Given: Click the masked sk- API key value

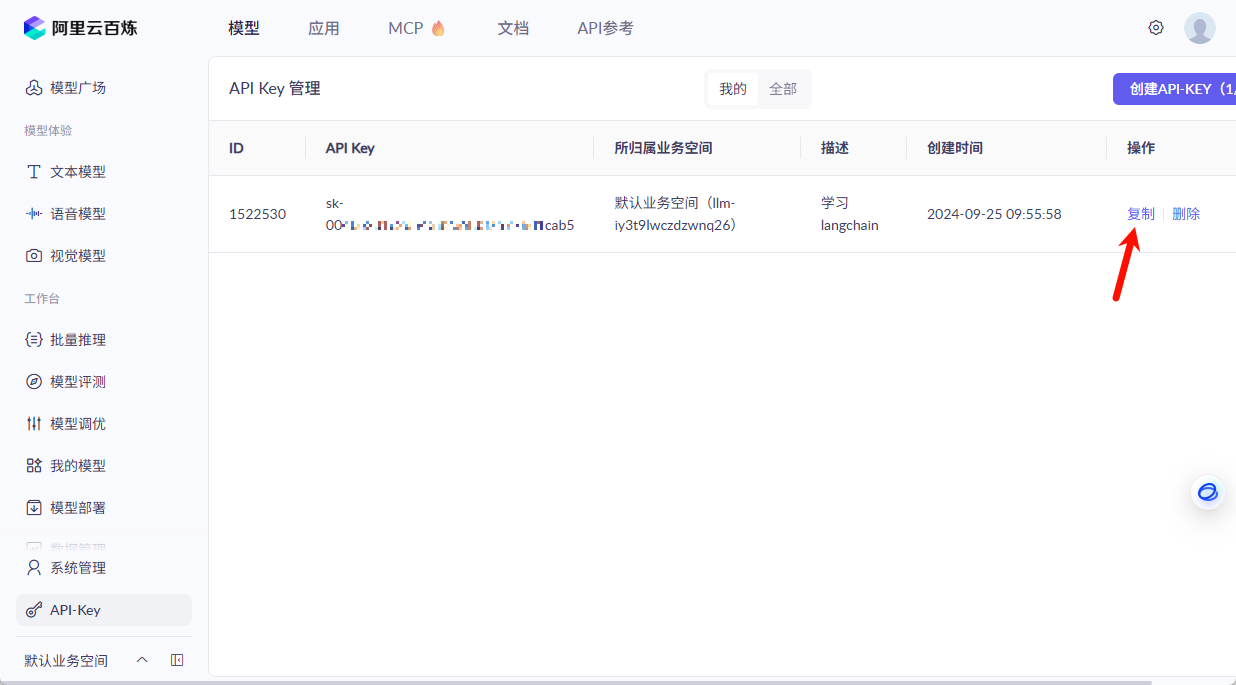Looking at the screenshot, I should [450, 214].
